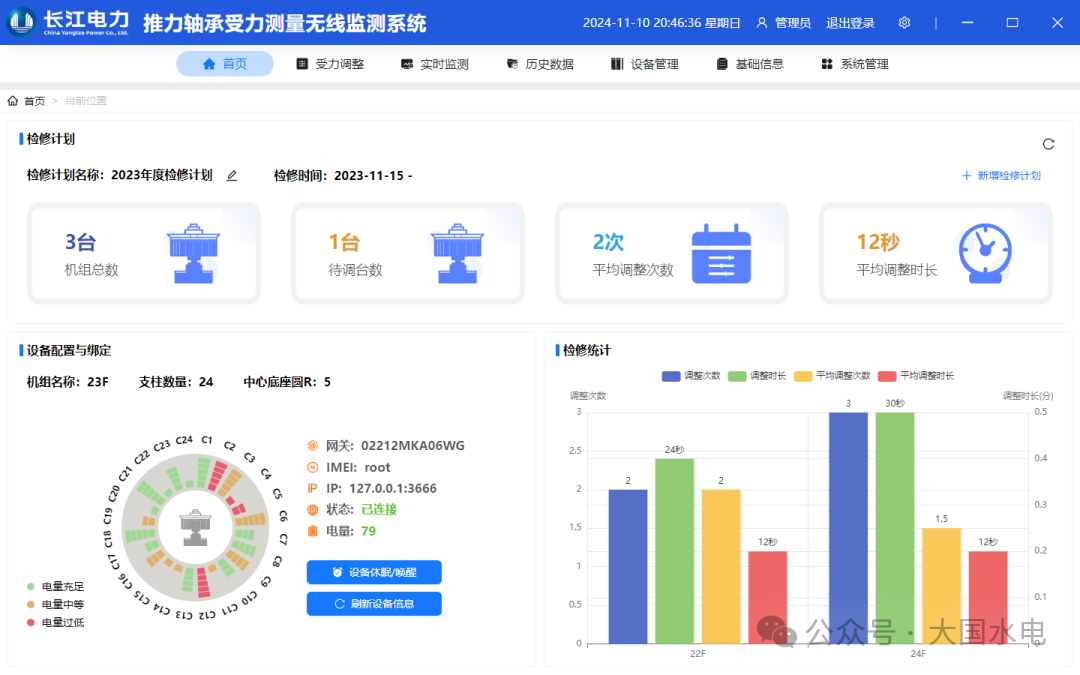Click the 新增检修计划 link
The width and height of the screenshot is (1080, 675).
click(1001, 176)
